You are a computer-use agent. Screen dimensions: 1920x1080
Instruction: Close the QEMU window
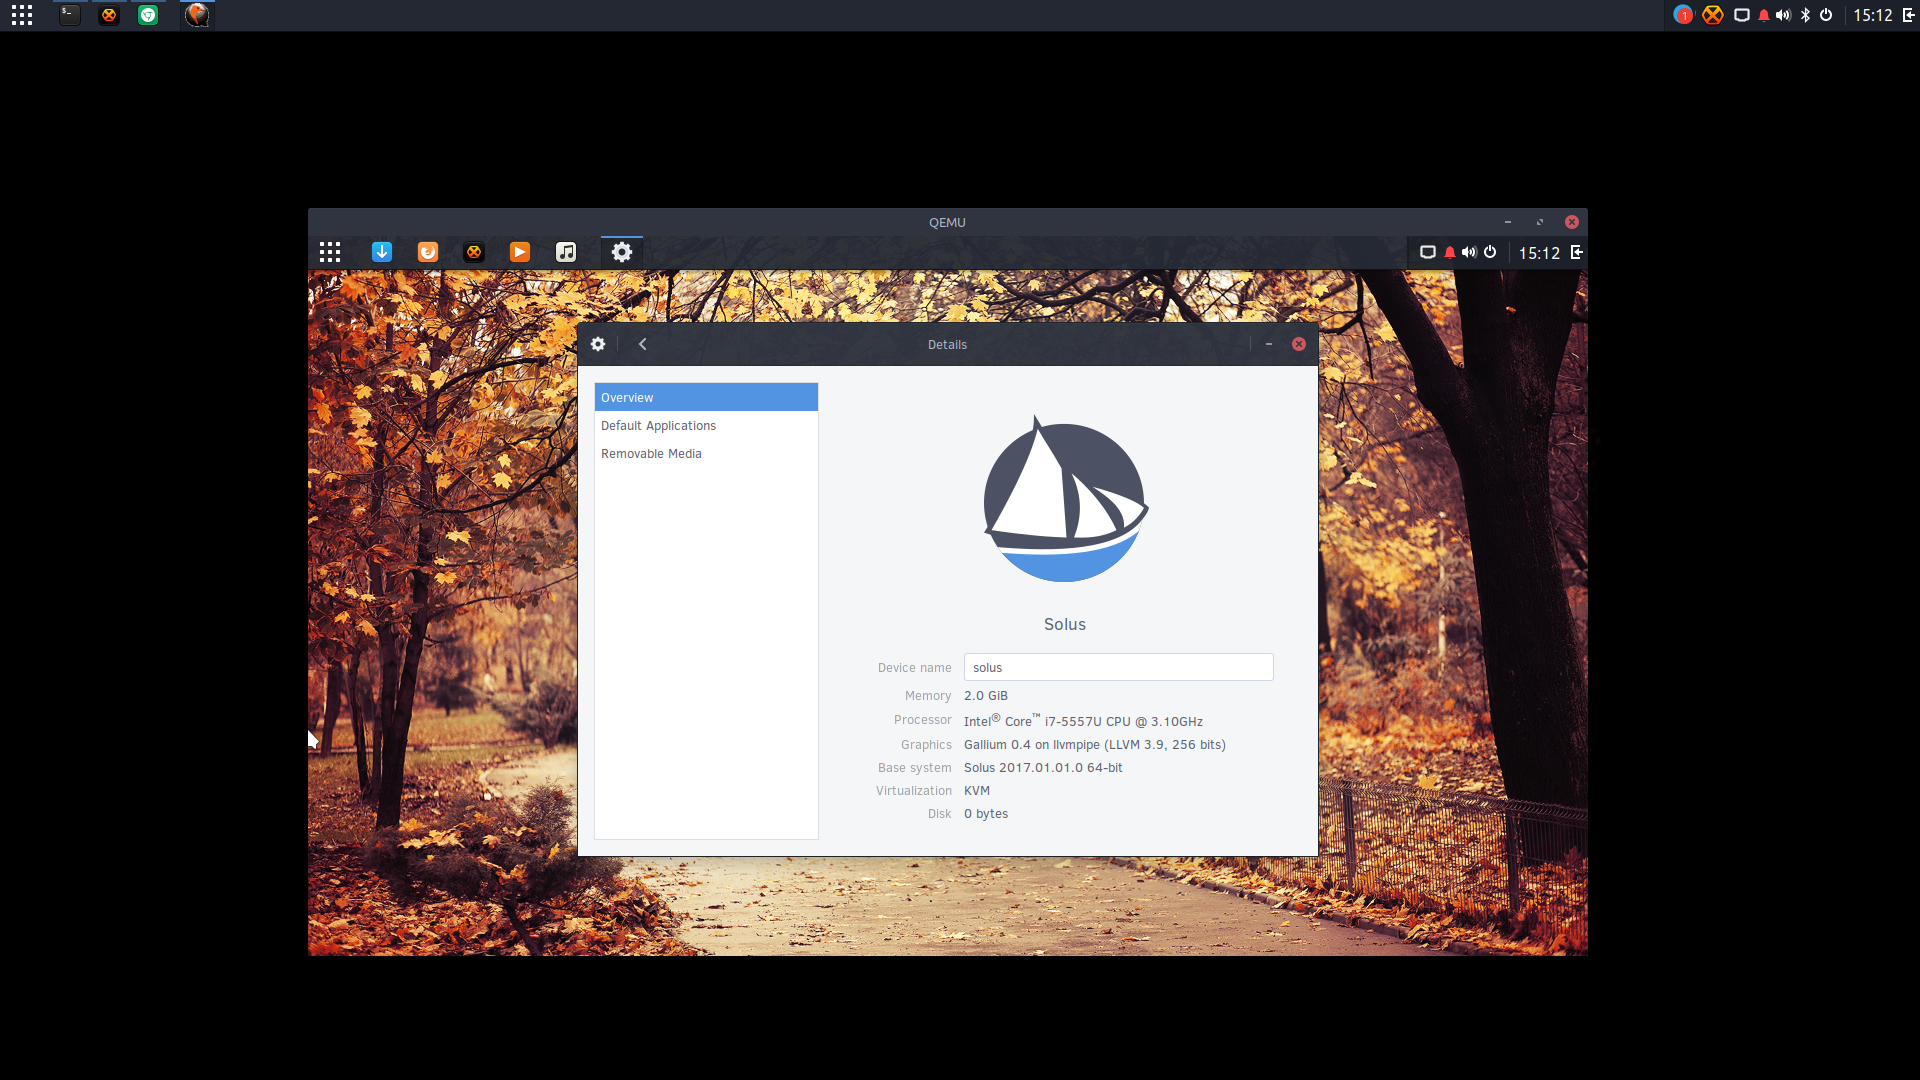point(1572,222)
